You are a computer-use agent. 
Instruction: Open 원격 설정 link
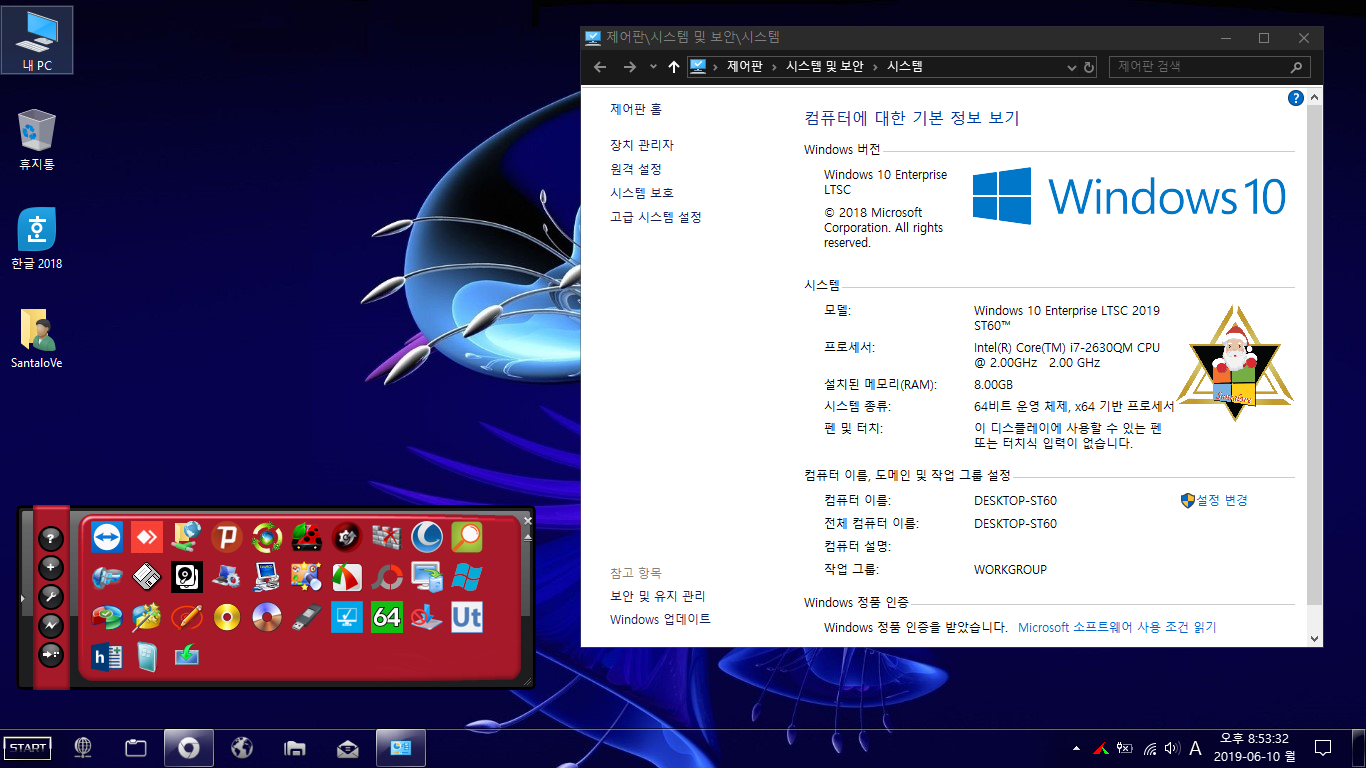636,169
